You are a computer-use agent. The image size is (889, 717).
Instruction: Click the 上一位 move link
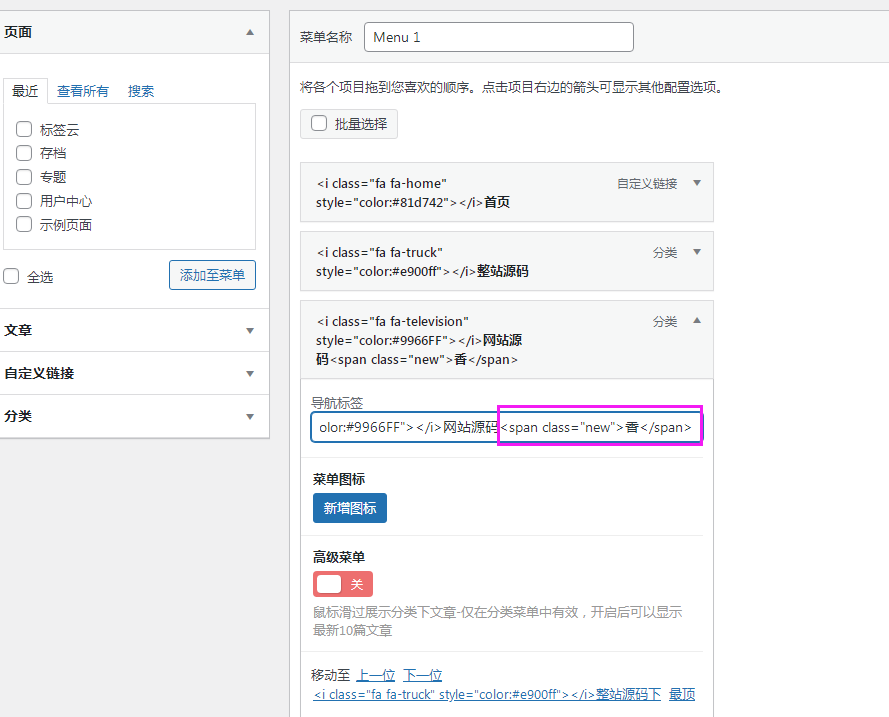point(376,675)
